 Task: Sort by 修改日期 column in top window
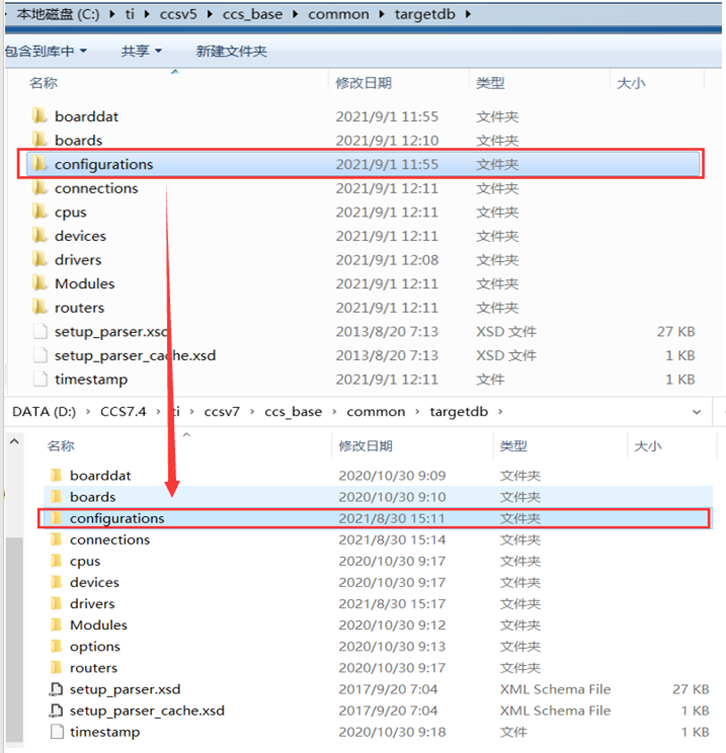(x=363, y=83)
